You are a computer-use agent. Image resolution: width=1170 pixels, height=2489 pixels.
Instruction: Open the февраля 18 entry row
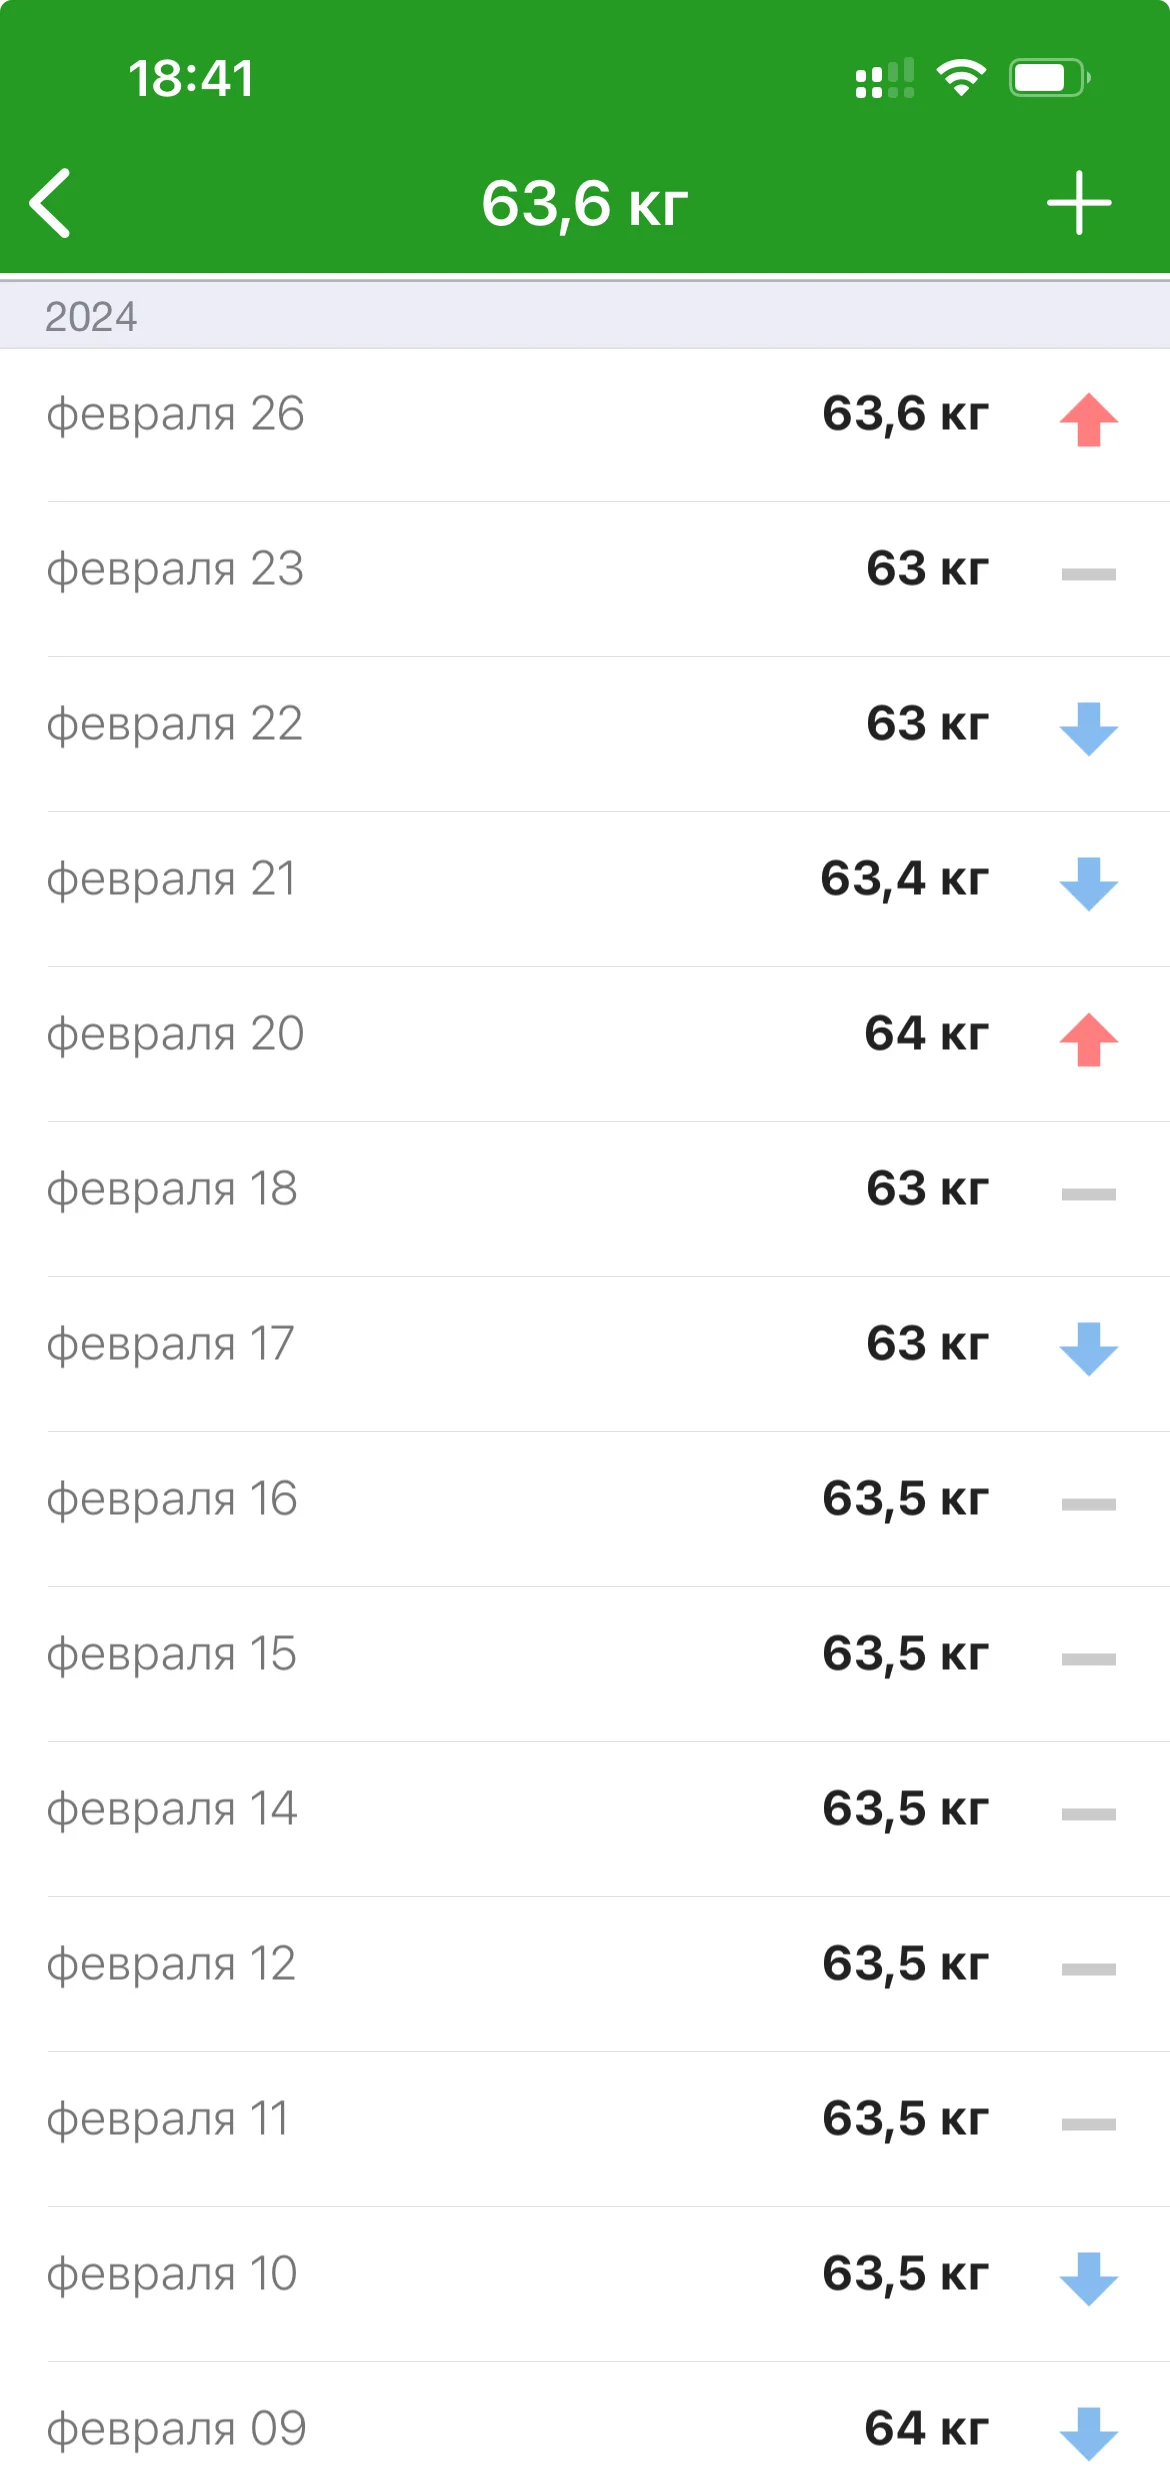click(585, 1190)
